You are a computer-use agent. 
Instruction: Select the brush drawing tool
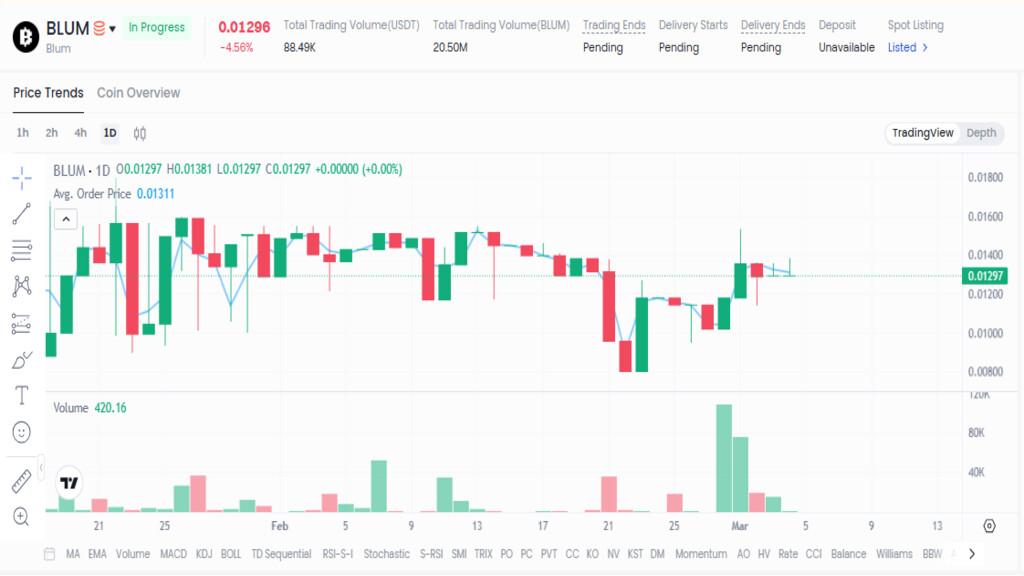coord(22,360)
